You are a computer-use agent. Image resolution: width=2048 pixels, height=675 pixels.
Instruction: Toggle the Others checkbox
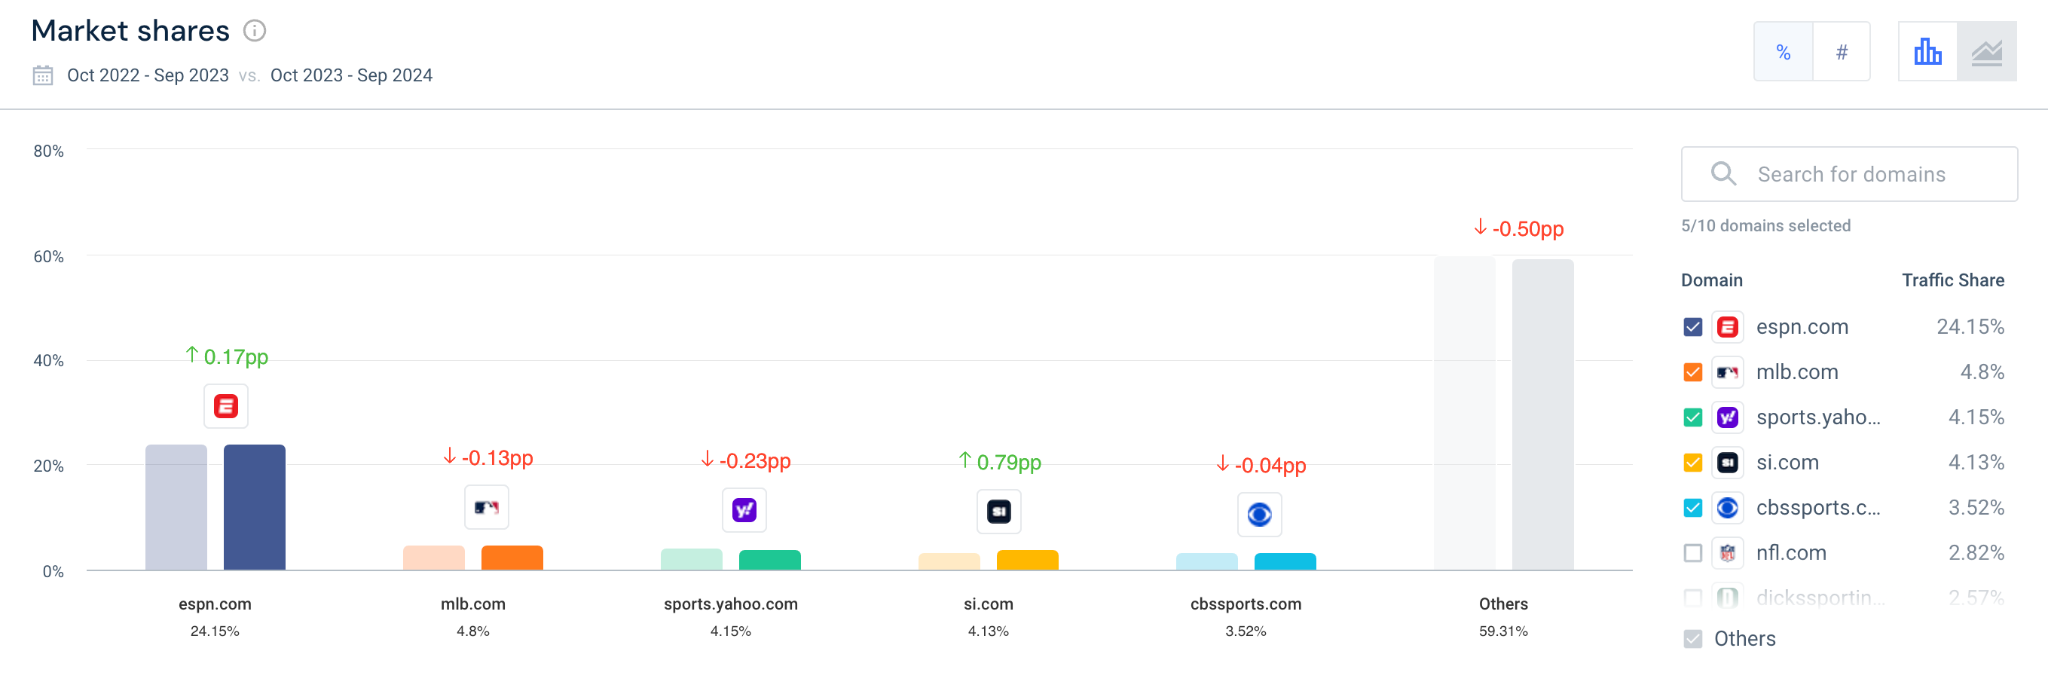(x=1693, y=639)
